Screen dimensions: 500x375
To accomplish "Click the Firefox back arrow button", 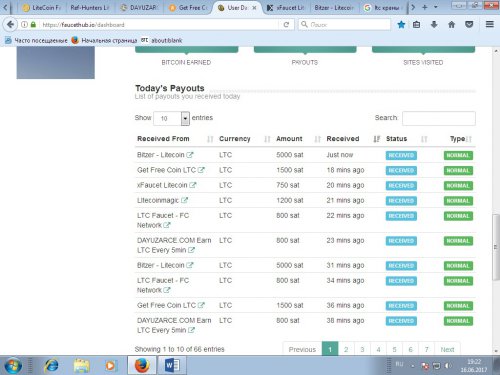I will point(10,24).
